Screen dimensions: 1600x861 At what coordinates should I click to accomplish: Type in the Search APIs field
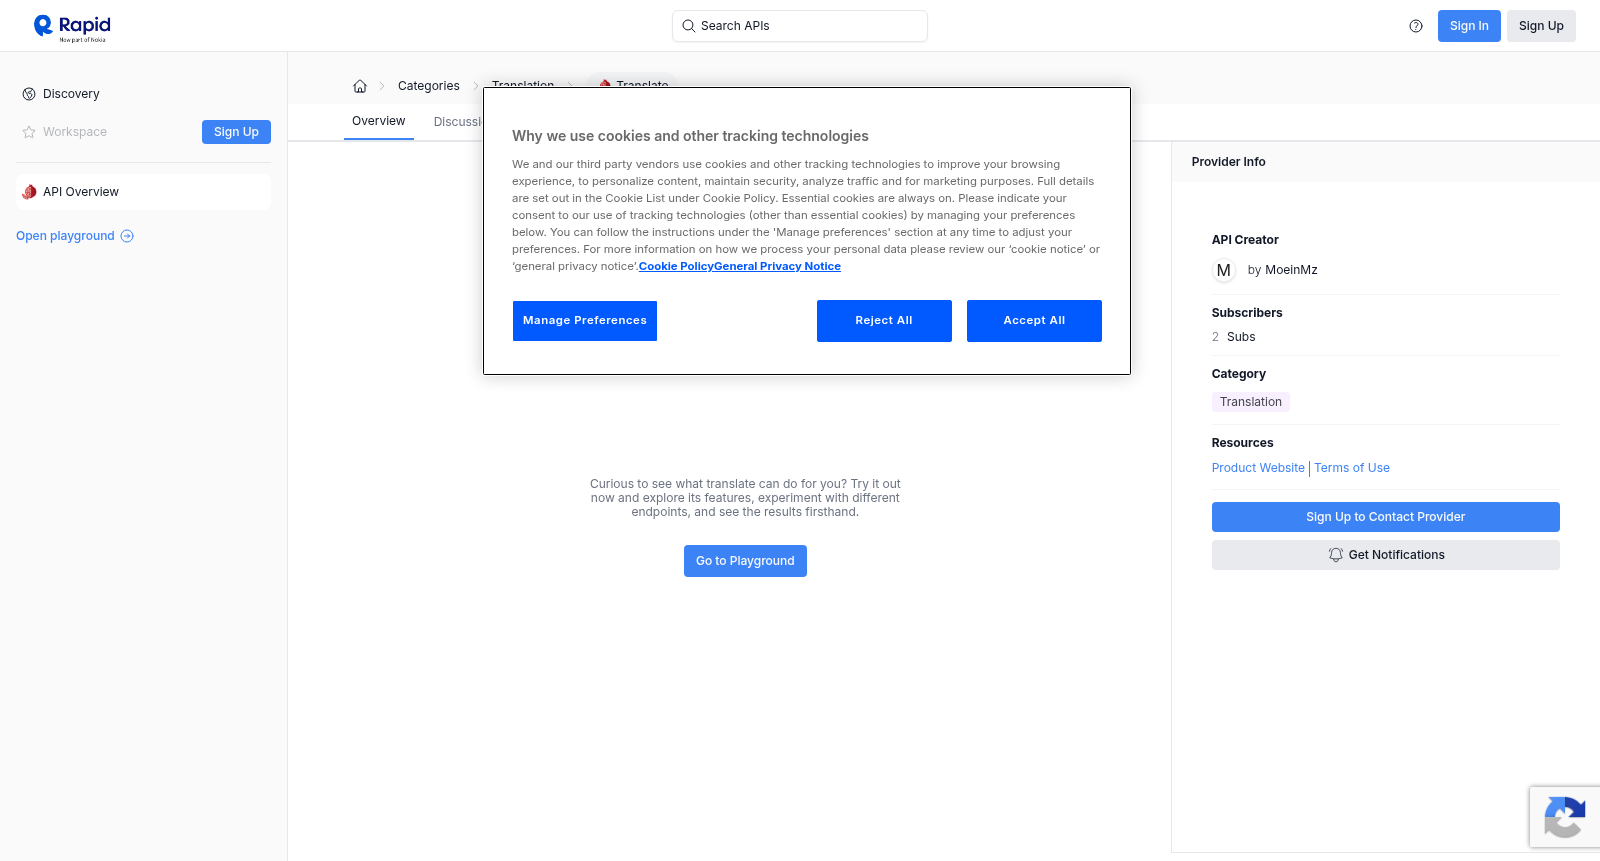click(800, 26)
